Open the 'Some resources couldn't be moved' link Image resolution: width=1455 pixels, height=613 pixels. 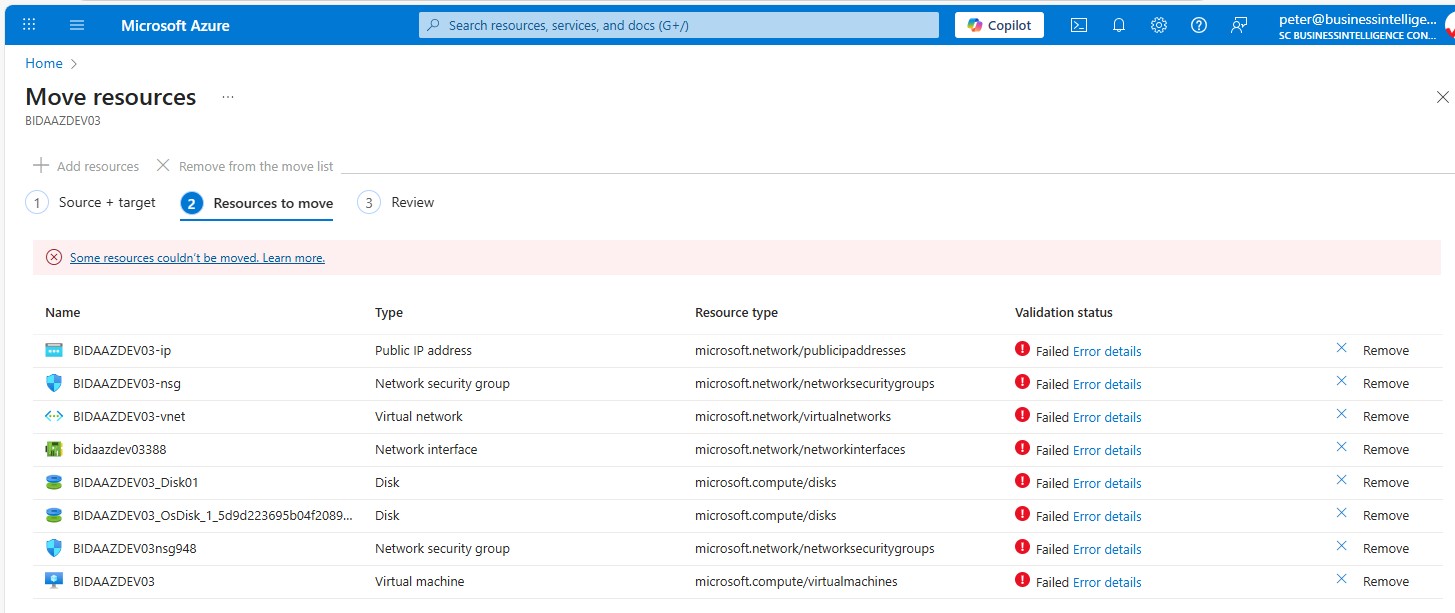point(197,258)
